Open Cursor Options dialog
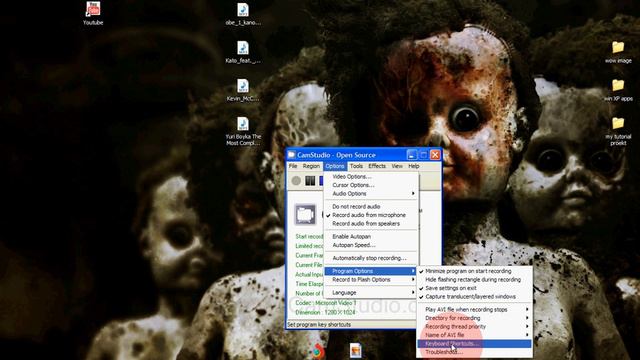Screen dimensions: 640x360 coord(371,185)
